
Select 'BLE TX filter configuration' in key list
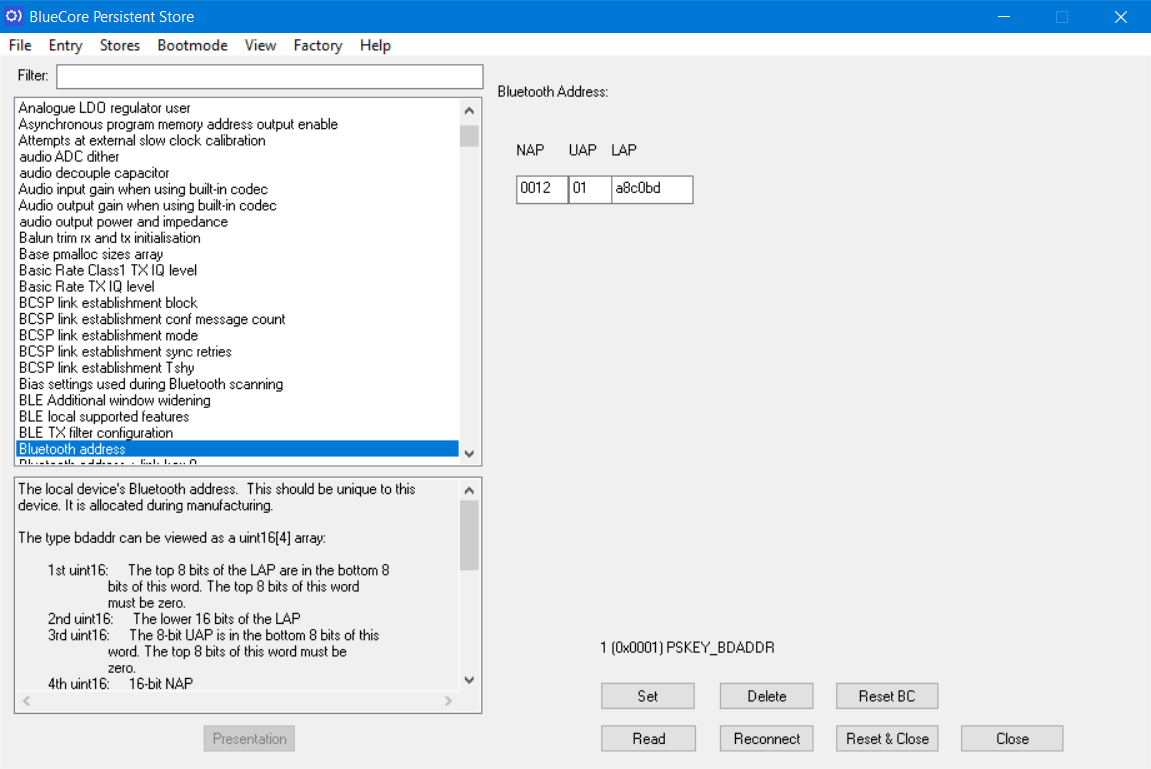pyautogui.click(x=96, y=433)
